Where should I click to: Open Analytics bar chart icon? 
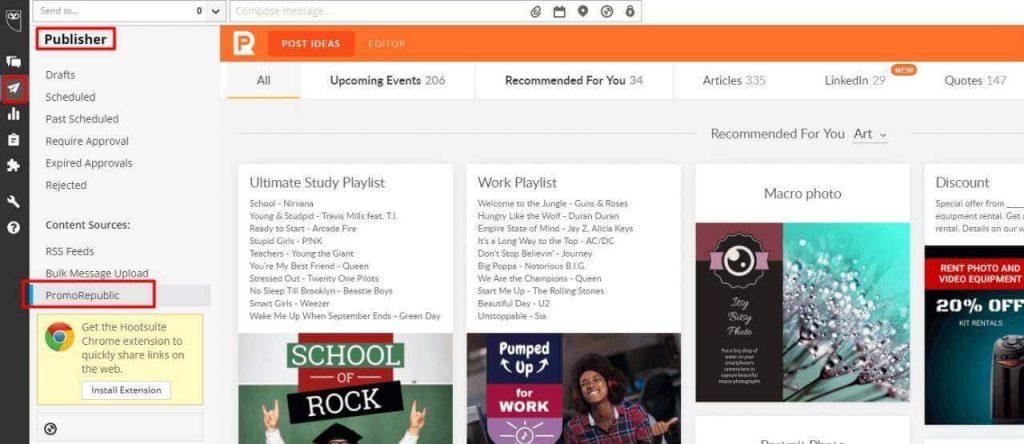[14, 114]
